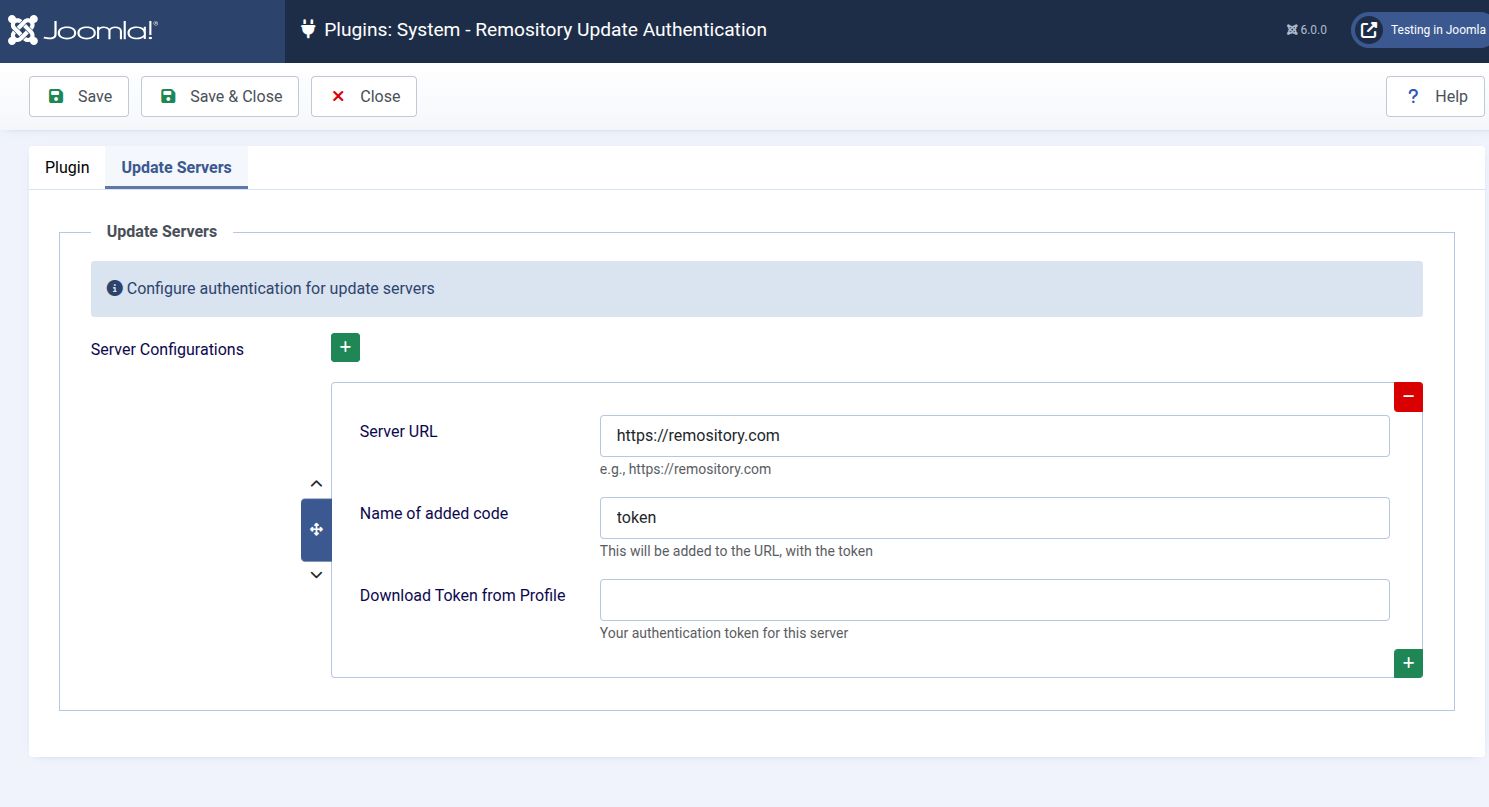
Task: Click the Name of added code field
Action: tap(994, 518)
